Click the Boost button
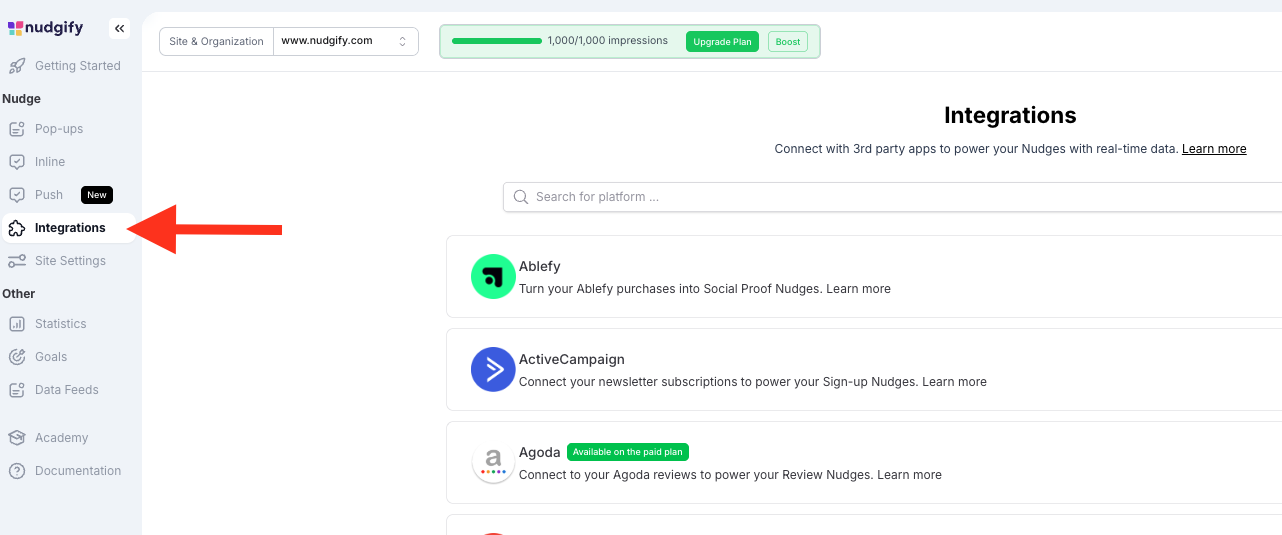This screenshot has height=535, width=1282. (x=788, y=42)
